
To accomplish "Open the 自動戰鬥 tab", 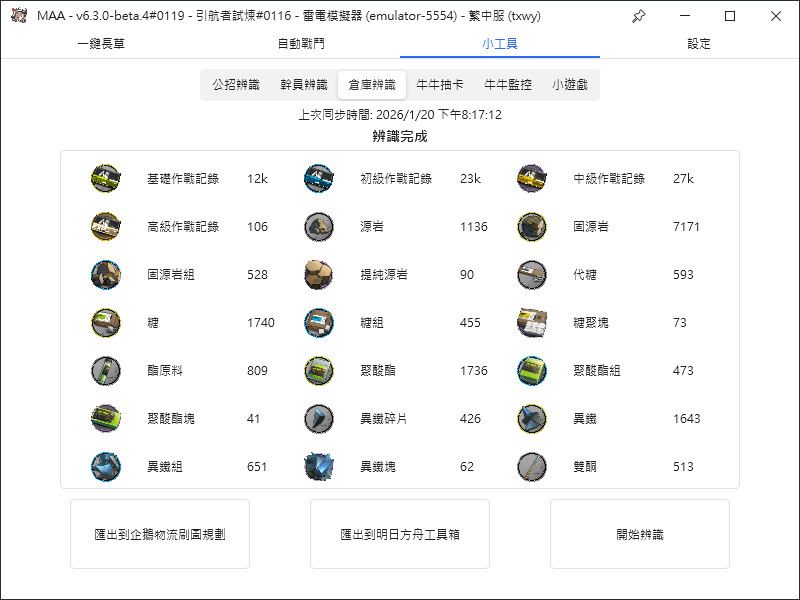I will click(x=300, y=44).
